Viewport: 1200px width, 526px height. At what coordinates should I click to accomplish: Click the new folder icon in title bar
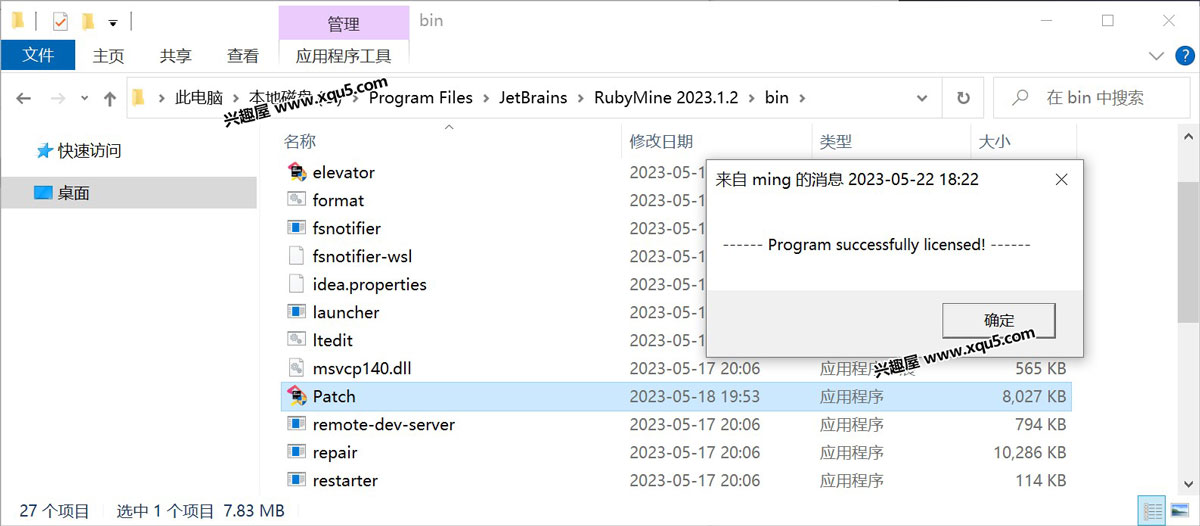tap(88, 20)
